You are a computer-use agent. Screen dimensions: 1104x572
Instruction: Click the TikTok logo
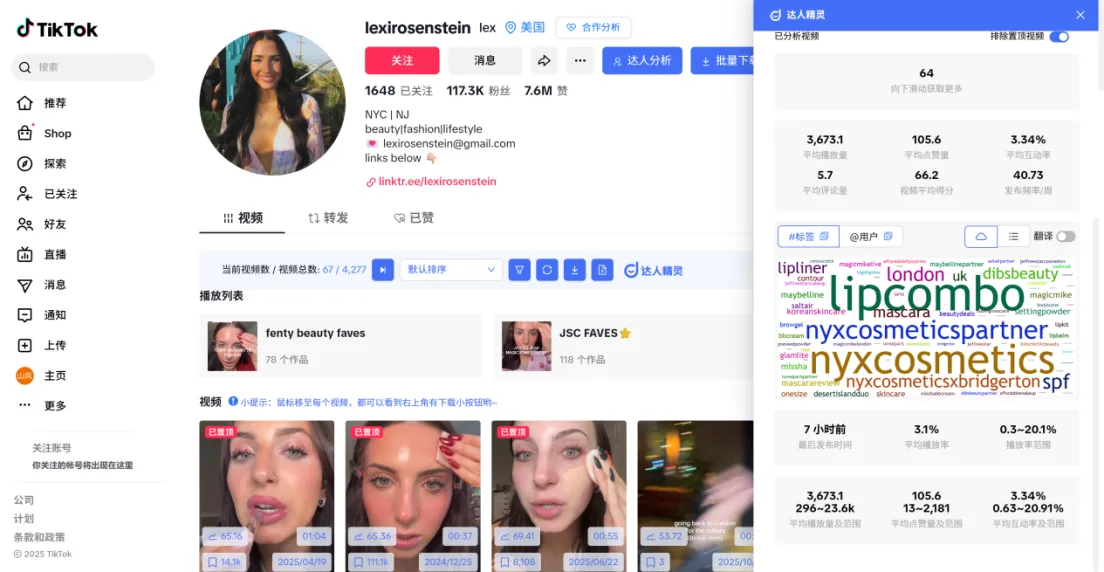(57, 29)
